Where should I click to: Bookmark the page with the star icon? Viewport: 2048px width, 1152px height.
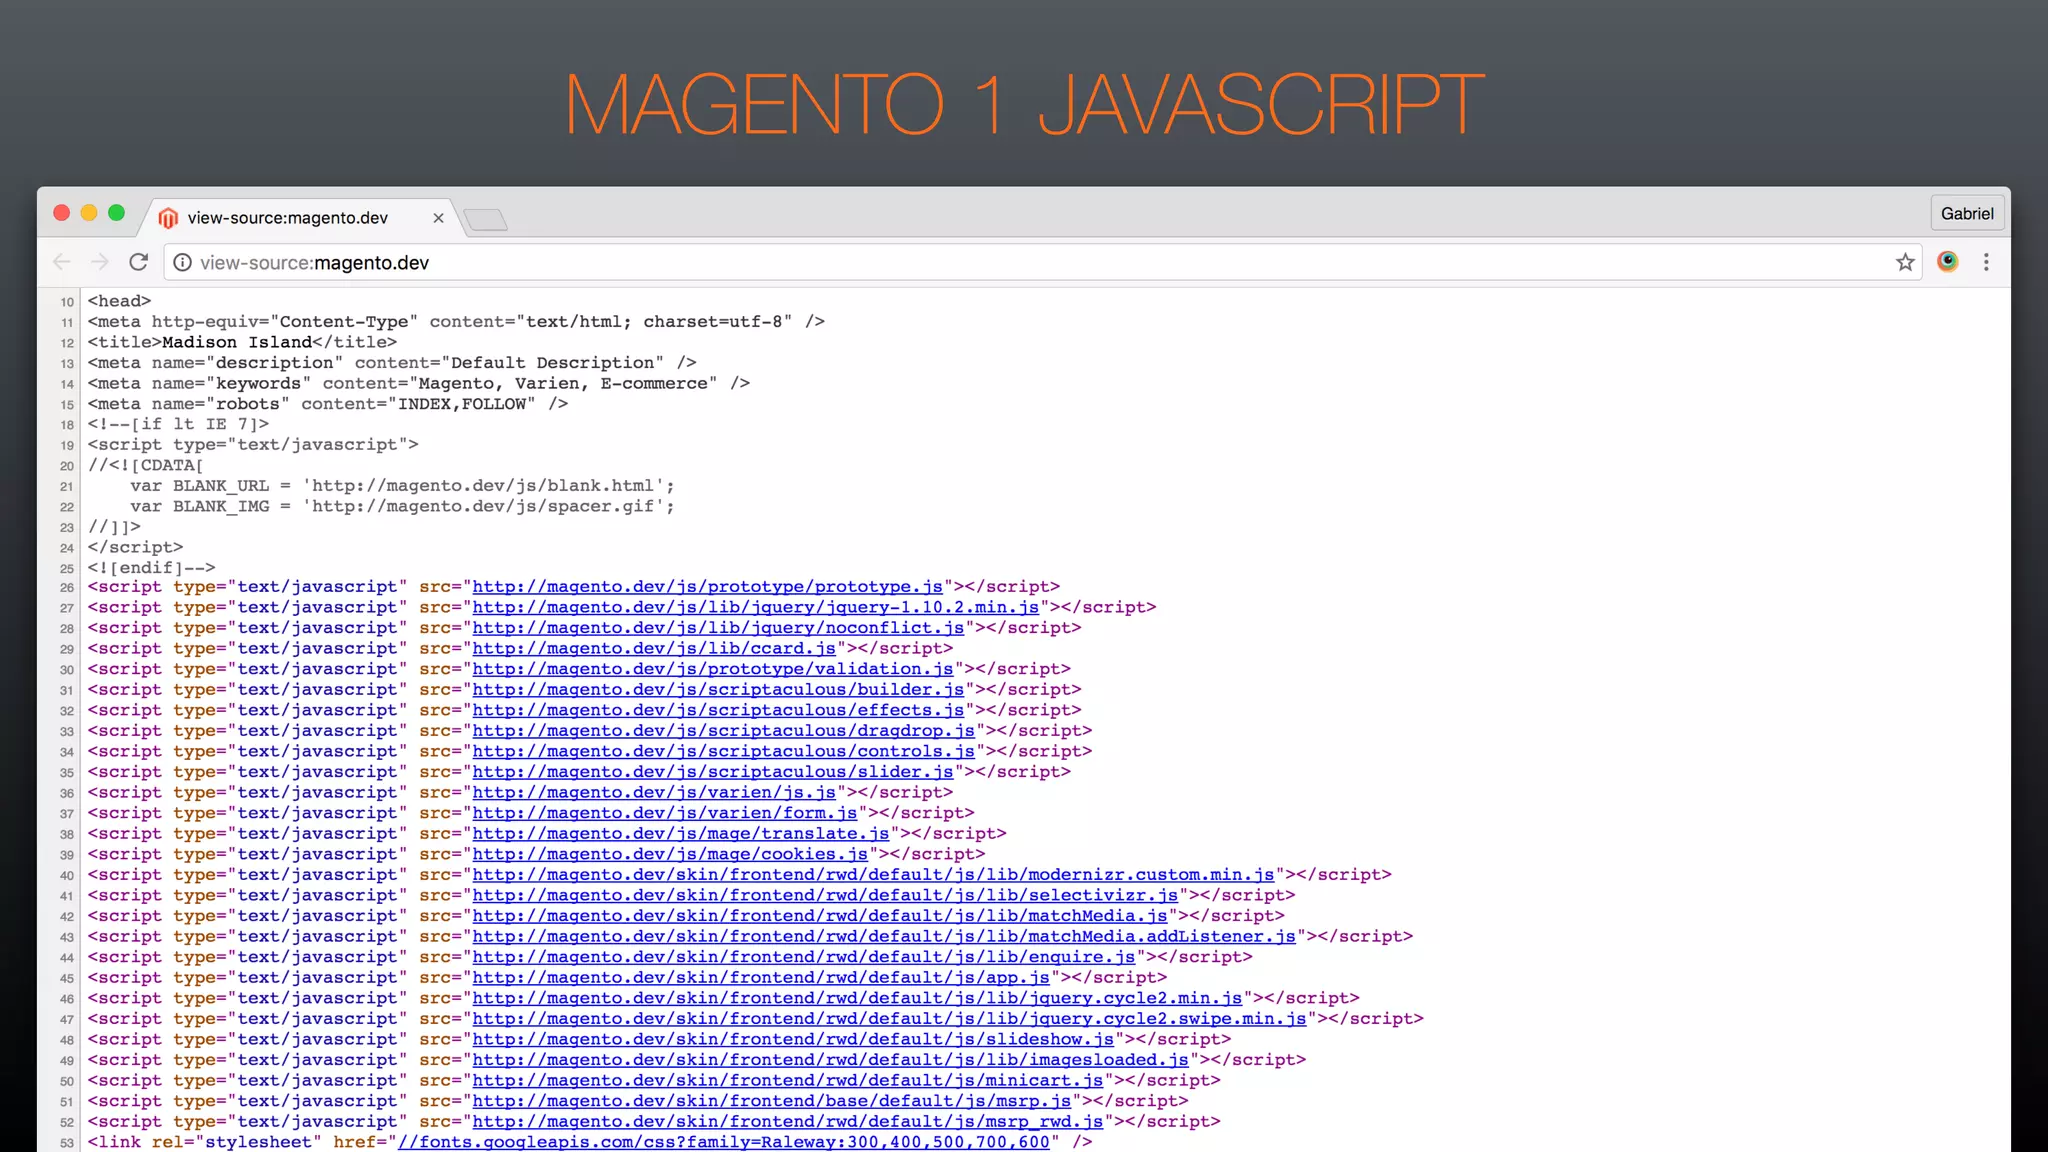pos(1905,262)
